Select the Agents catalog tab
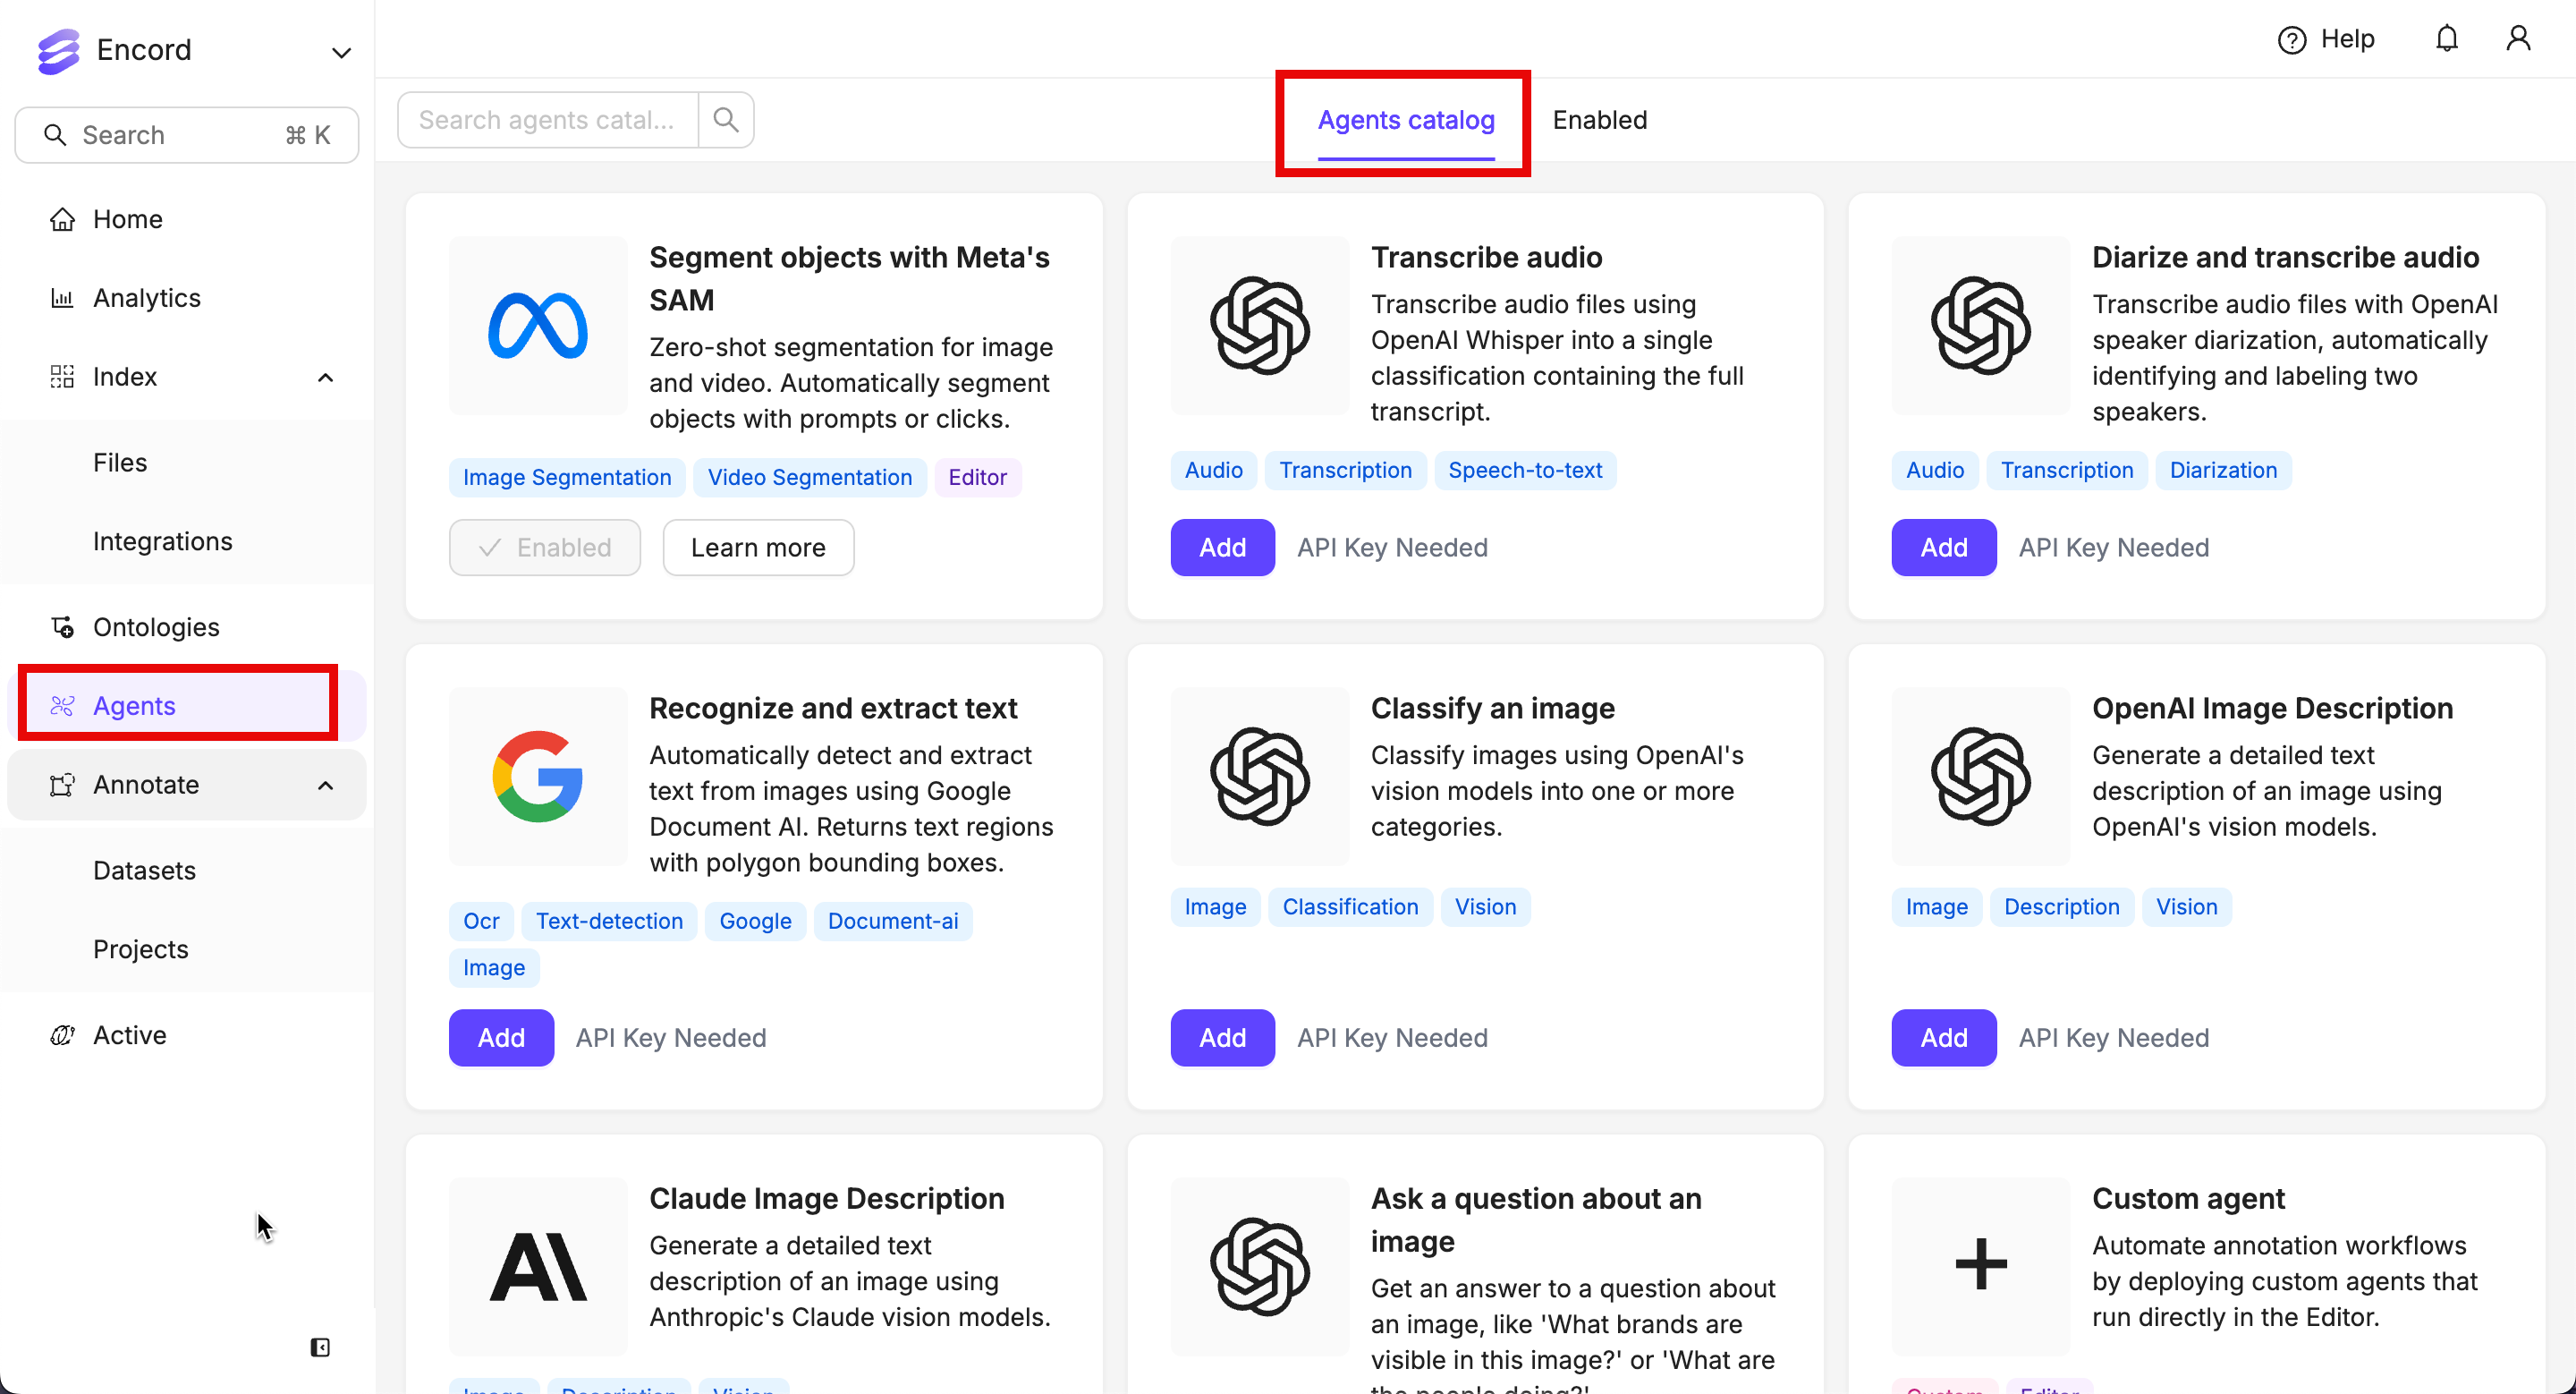 click(1405, 120)
